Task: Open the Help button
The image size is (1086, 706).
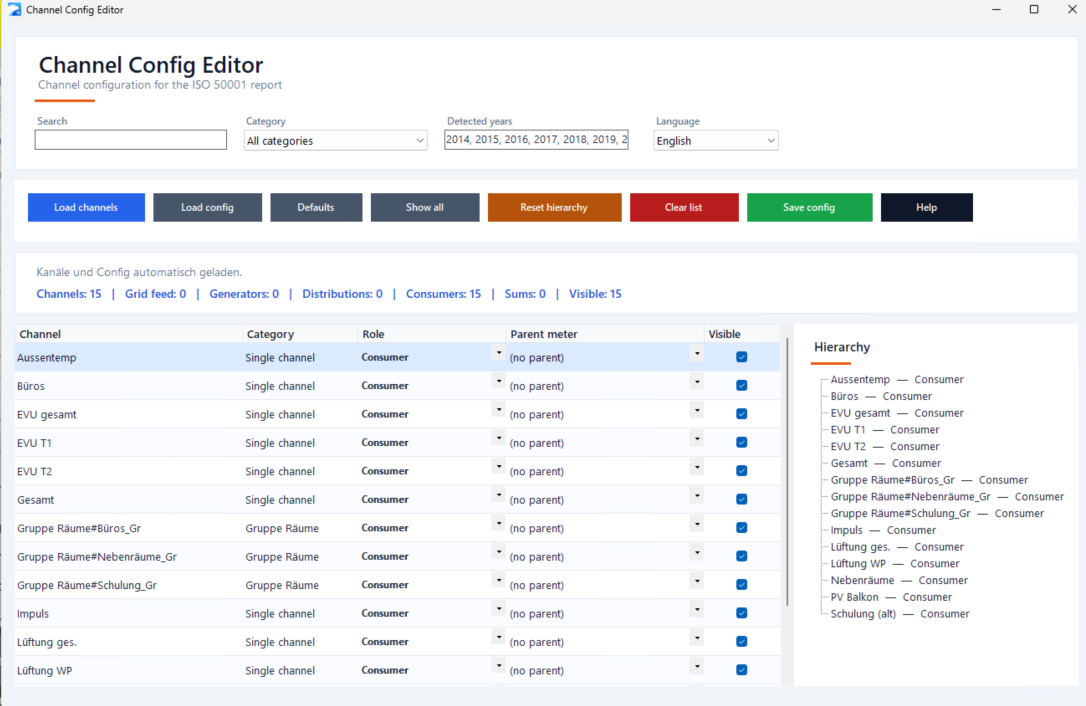Action: 927,208
